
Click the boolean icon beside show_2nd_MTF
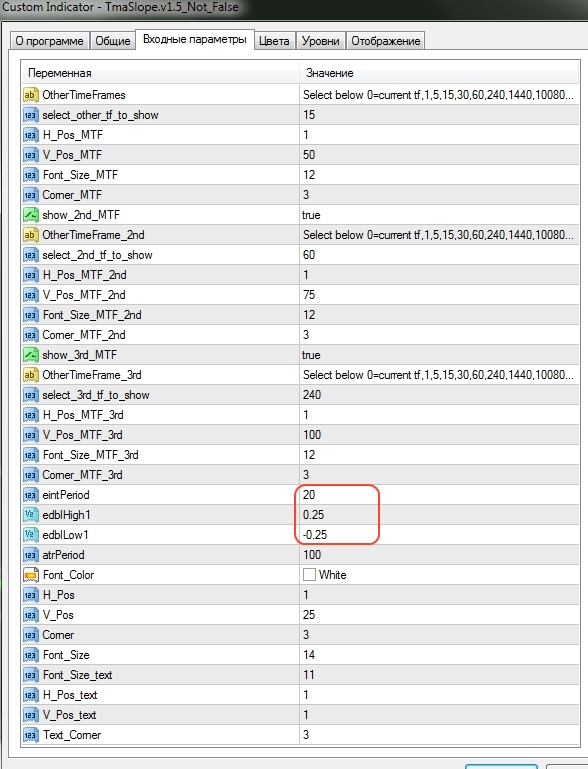(30, 215)
